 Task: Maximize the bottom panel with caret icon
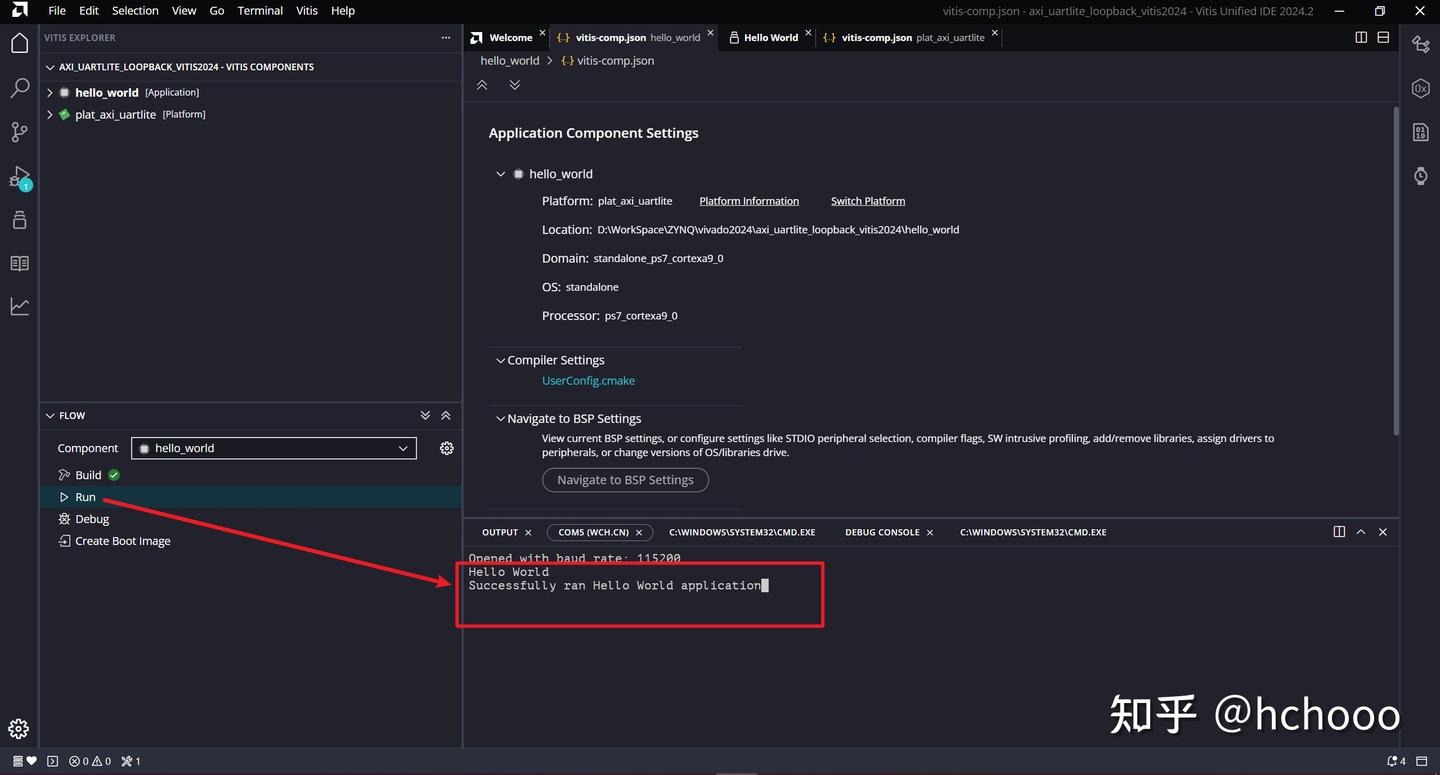[1361, 532]
